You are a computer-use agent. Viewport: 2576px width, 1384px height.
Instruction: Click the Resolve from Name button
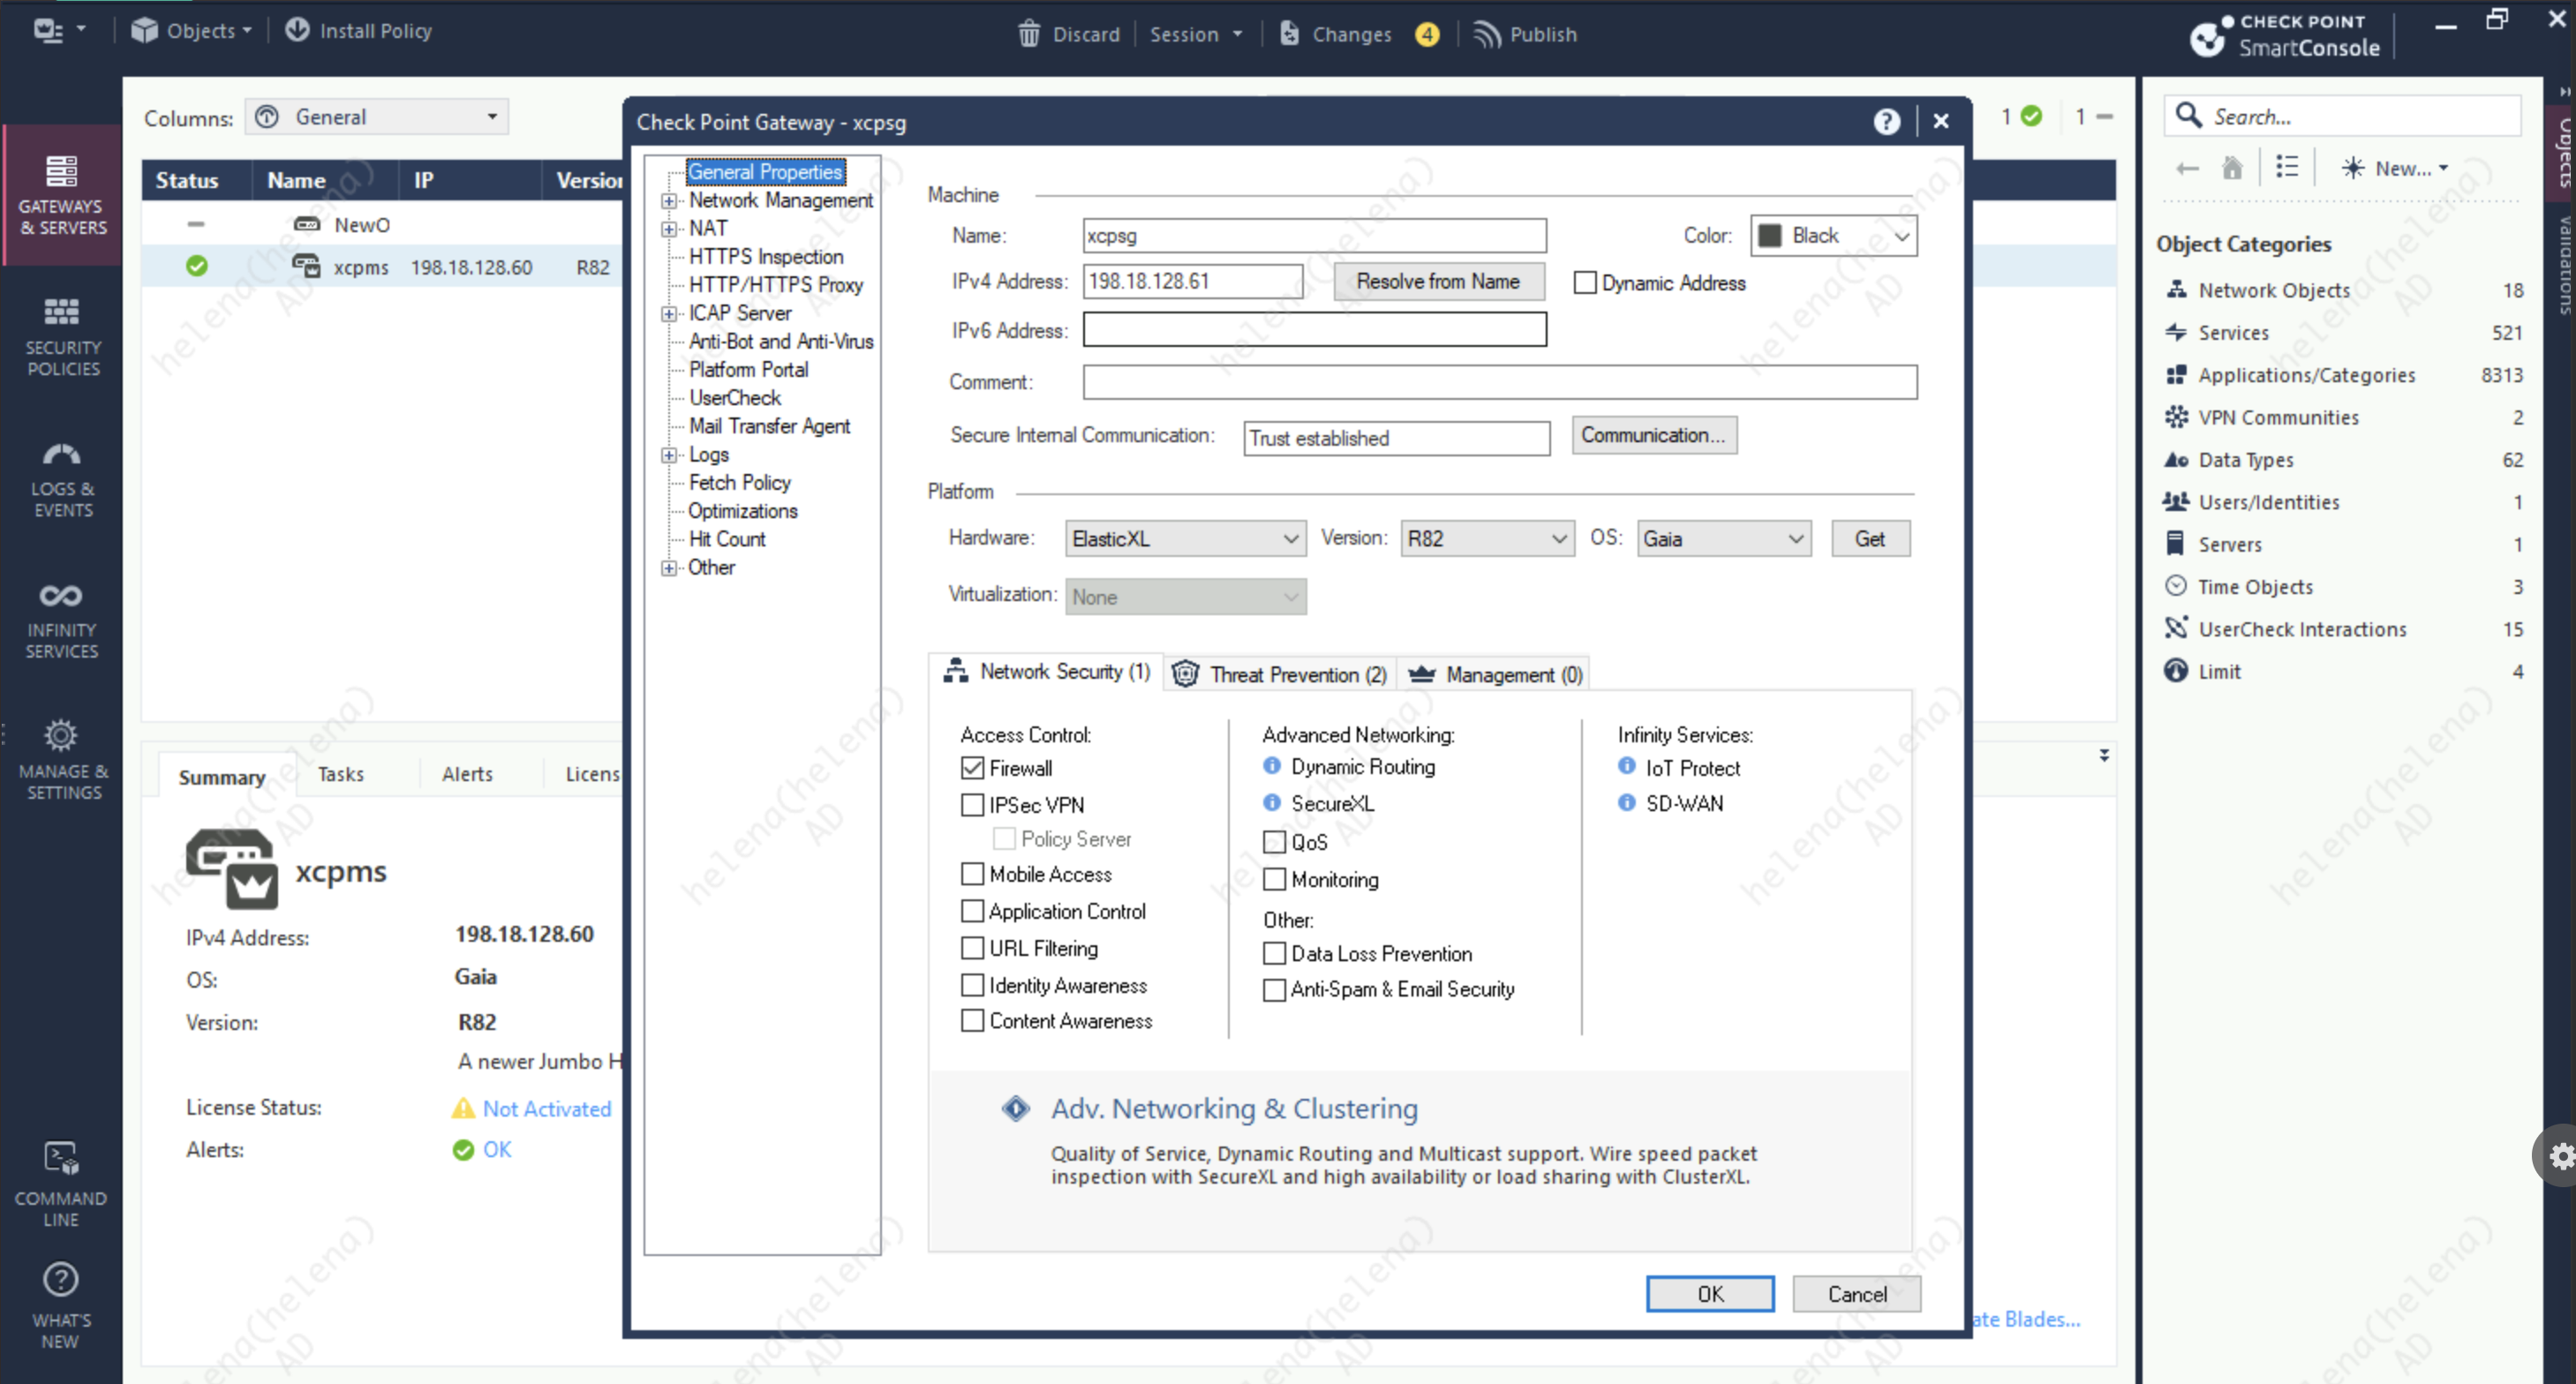pyautogui.click(x=1437, y=282)
